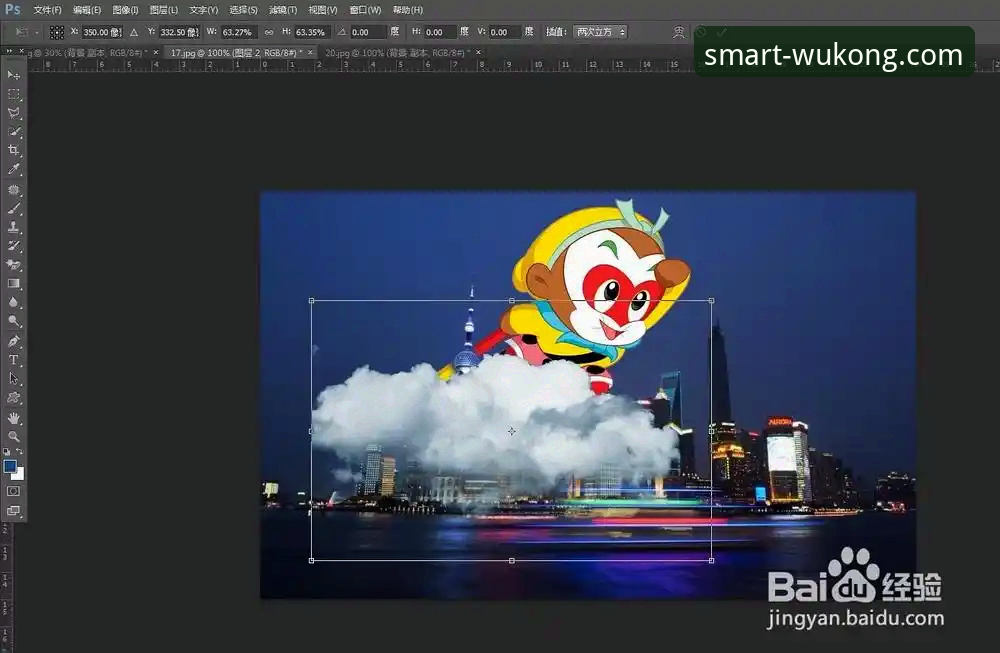The width and height of the screenshot is (1000, 653).
Task: Open the 帮助(H) menu
Action: pyautogui.click(x=408, y=10)
